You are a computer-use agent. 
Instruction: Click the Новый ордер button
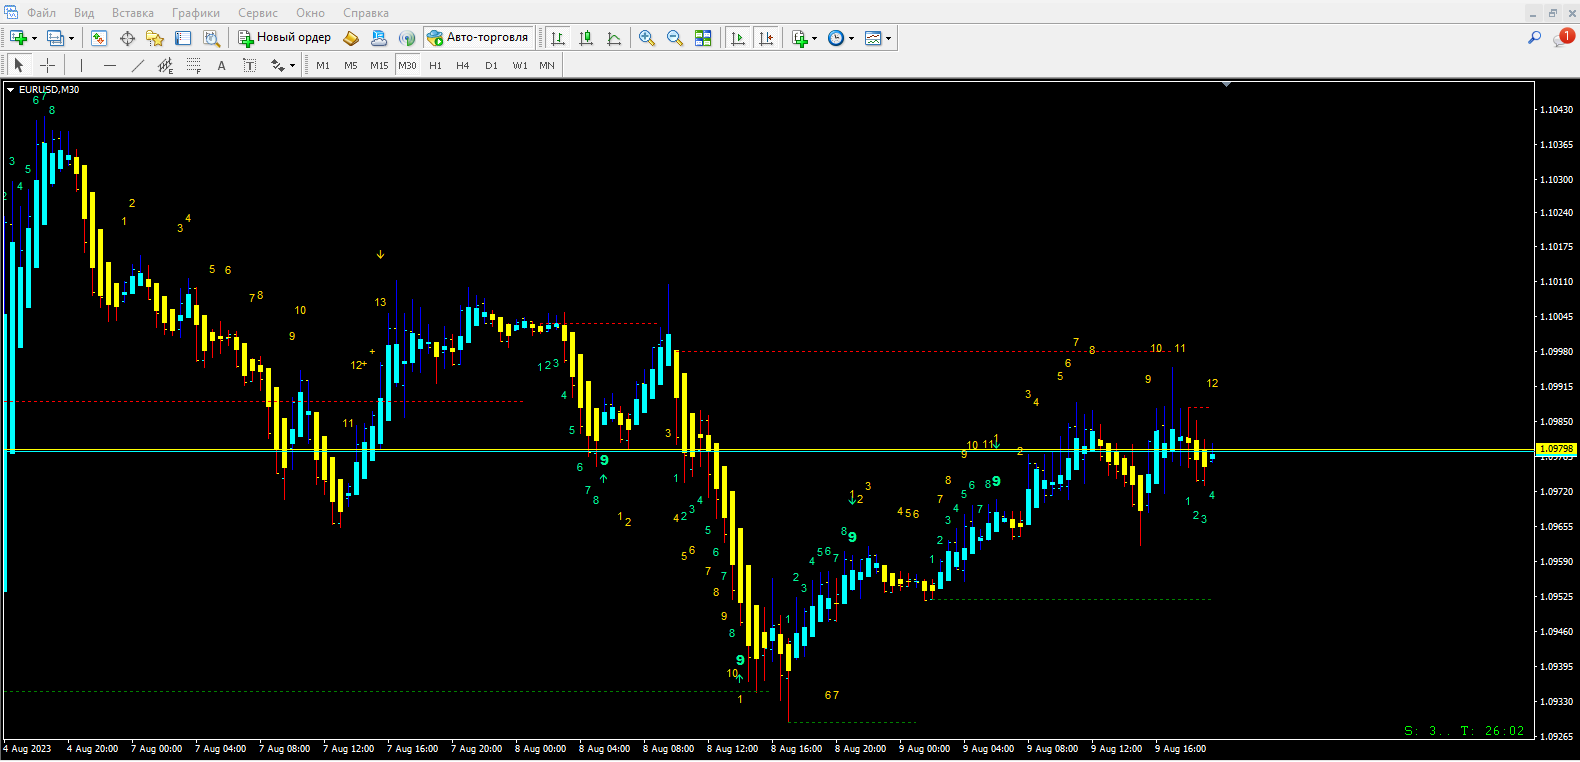click(285, 38)
